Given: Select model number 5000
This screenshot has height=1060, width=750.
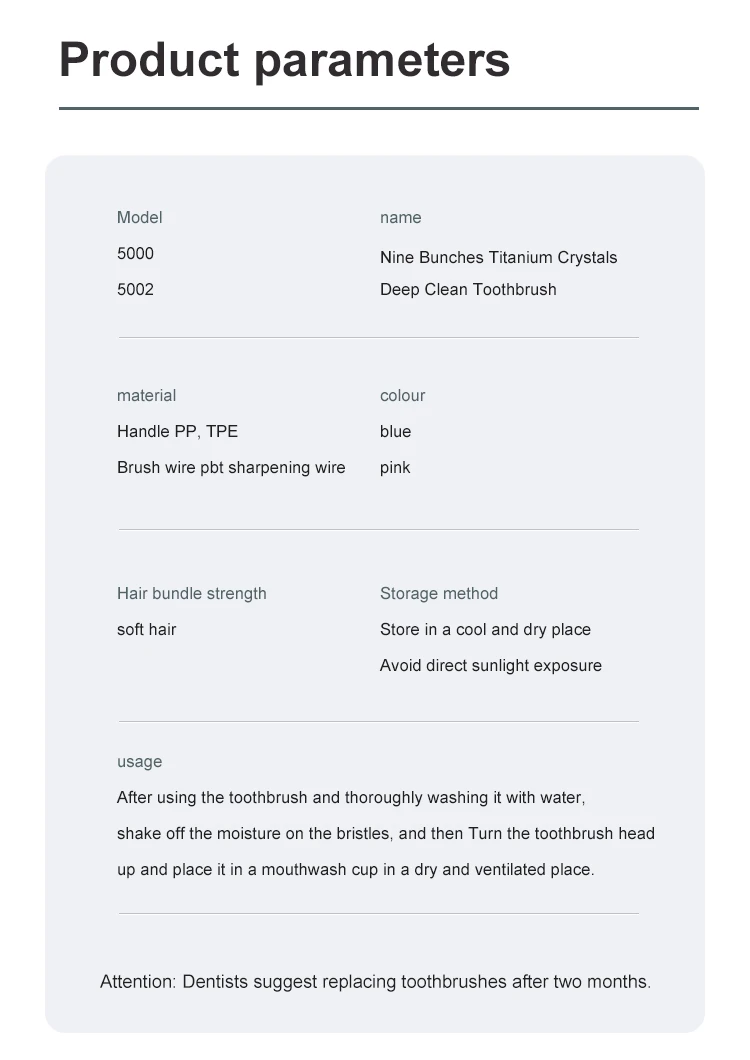Looking at the screenshot, I should click(135, 253).
